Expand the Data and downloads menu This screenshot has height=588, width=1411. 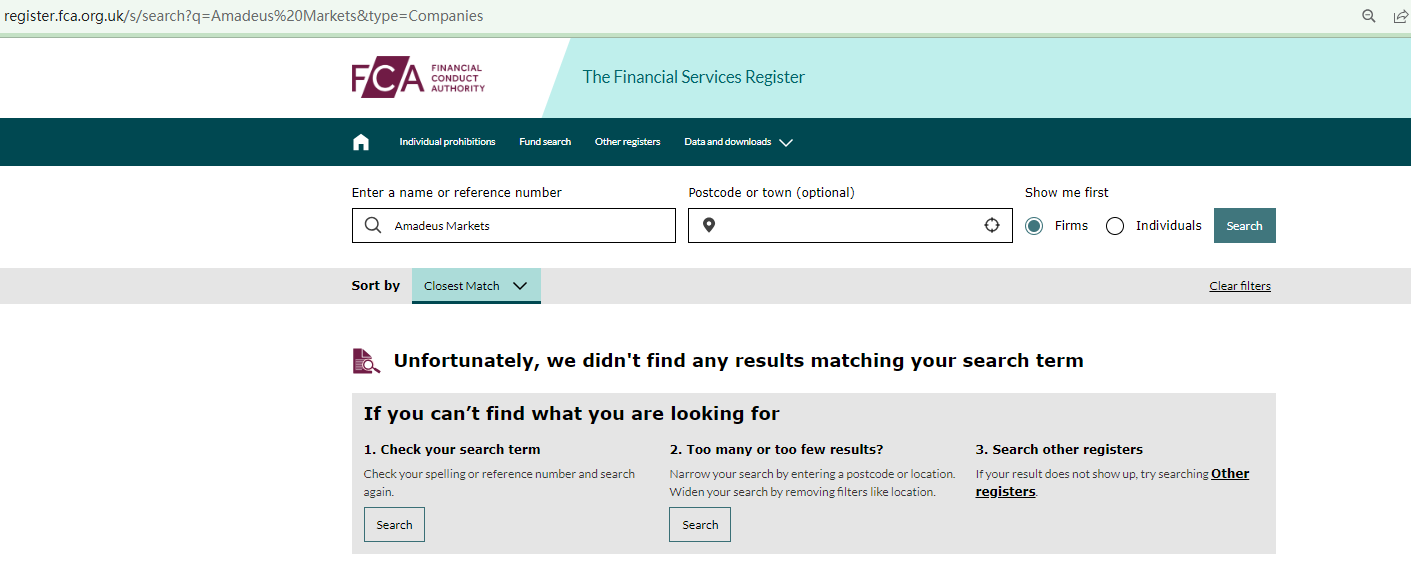pyautogui.click(x=738, y=142)
